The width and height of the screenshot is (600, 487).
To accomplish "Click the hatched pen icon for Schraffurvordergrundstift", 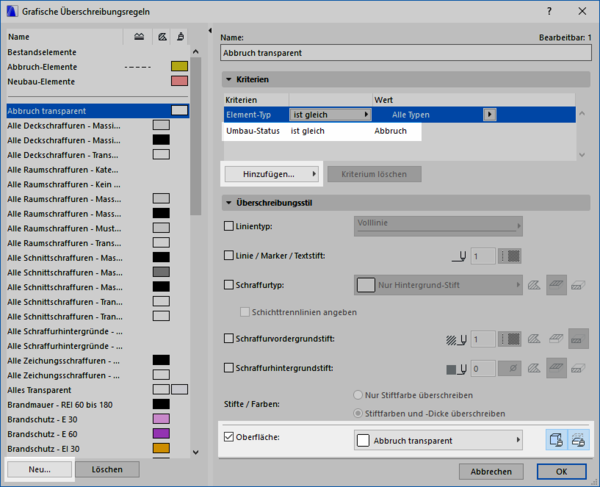I will [456, 339].
